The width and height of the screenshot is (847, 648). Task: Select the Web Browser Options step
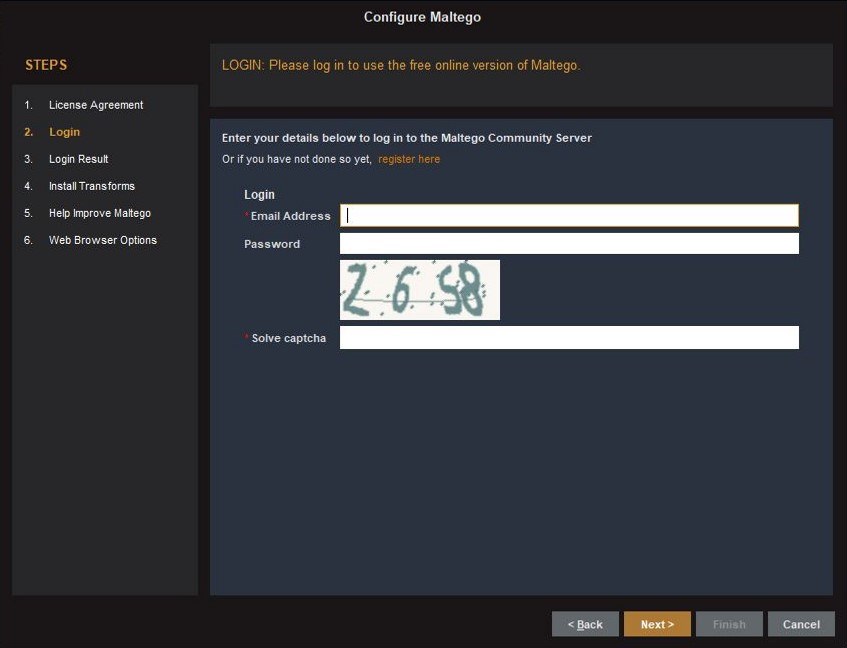pos(102,239)
